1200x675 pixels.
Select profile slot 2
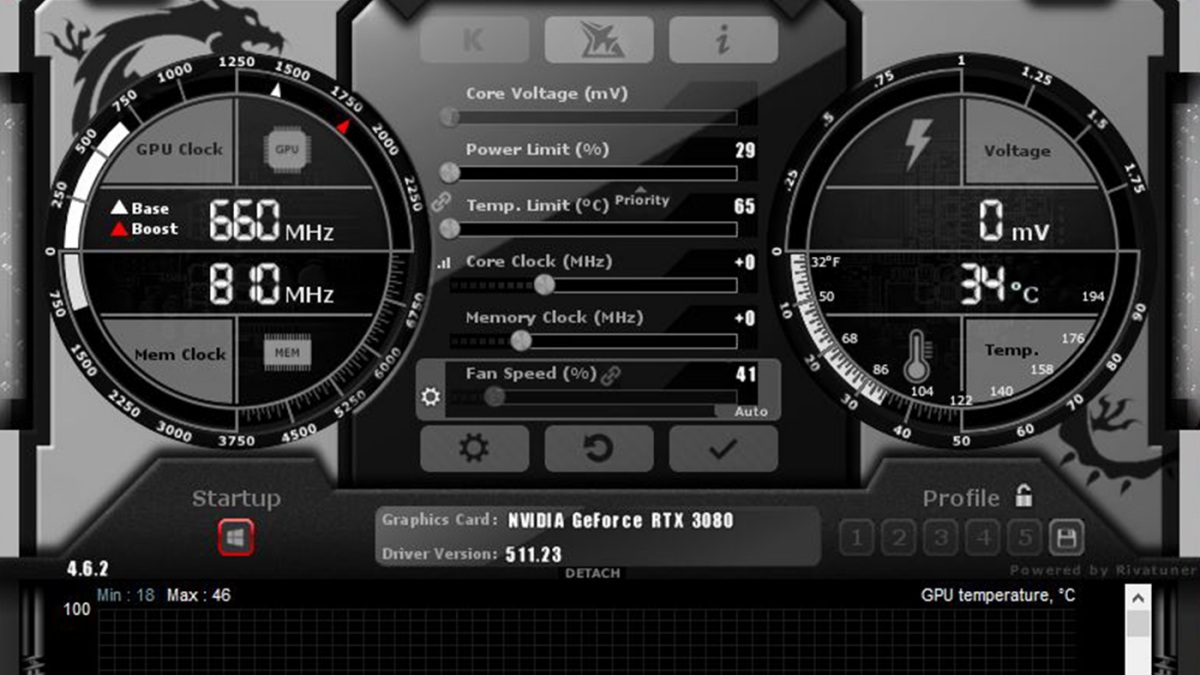[898, 538]
